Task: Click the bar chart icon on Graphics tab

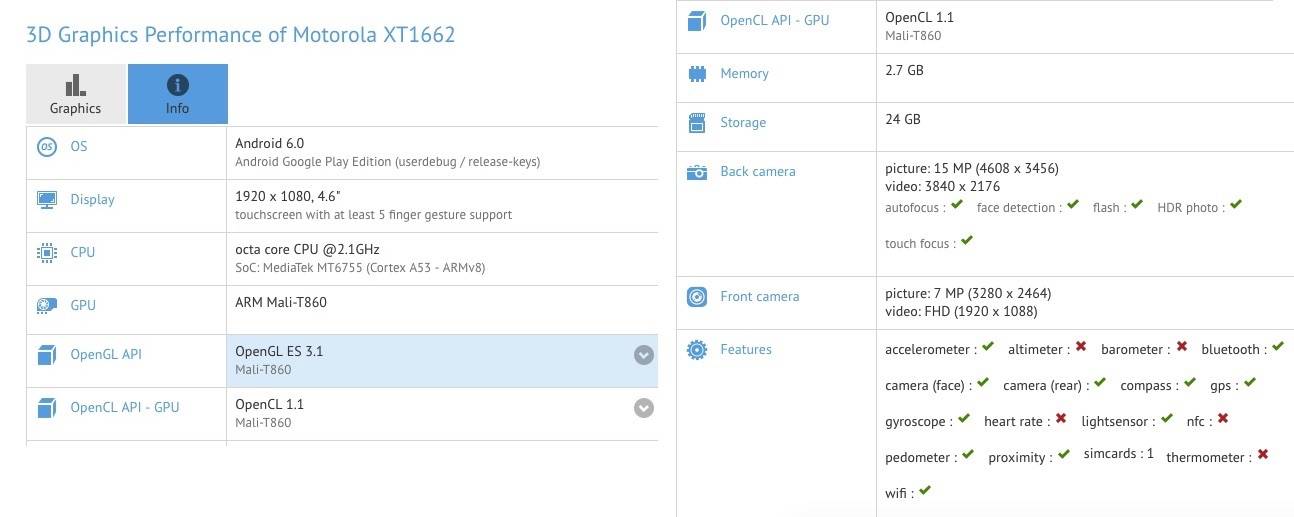Action: pos(76,85)
